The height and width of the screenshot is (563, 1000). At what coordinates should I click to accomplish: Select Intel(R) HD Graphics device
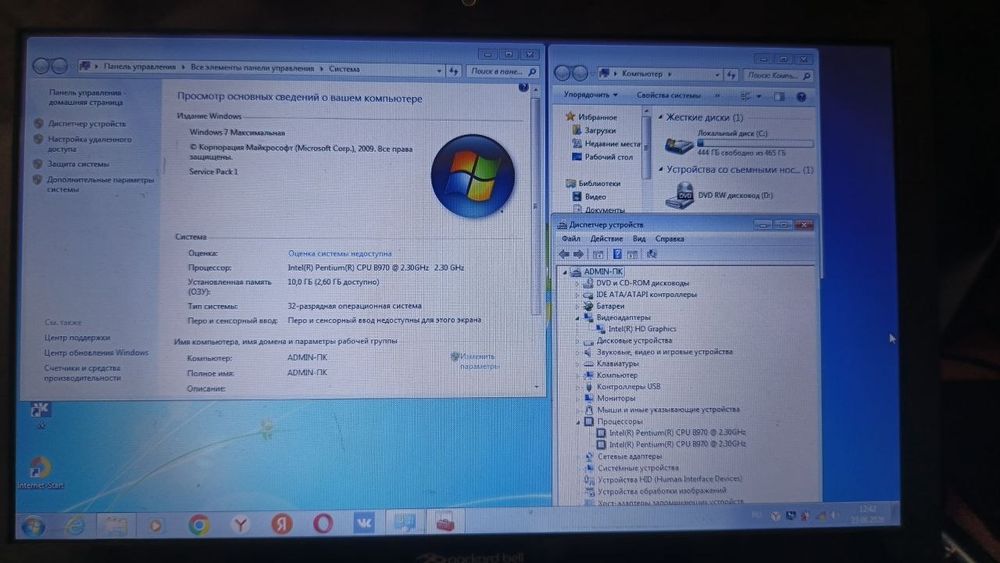(x=642, y=329)
